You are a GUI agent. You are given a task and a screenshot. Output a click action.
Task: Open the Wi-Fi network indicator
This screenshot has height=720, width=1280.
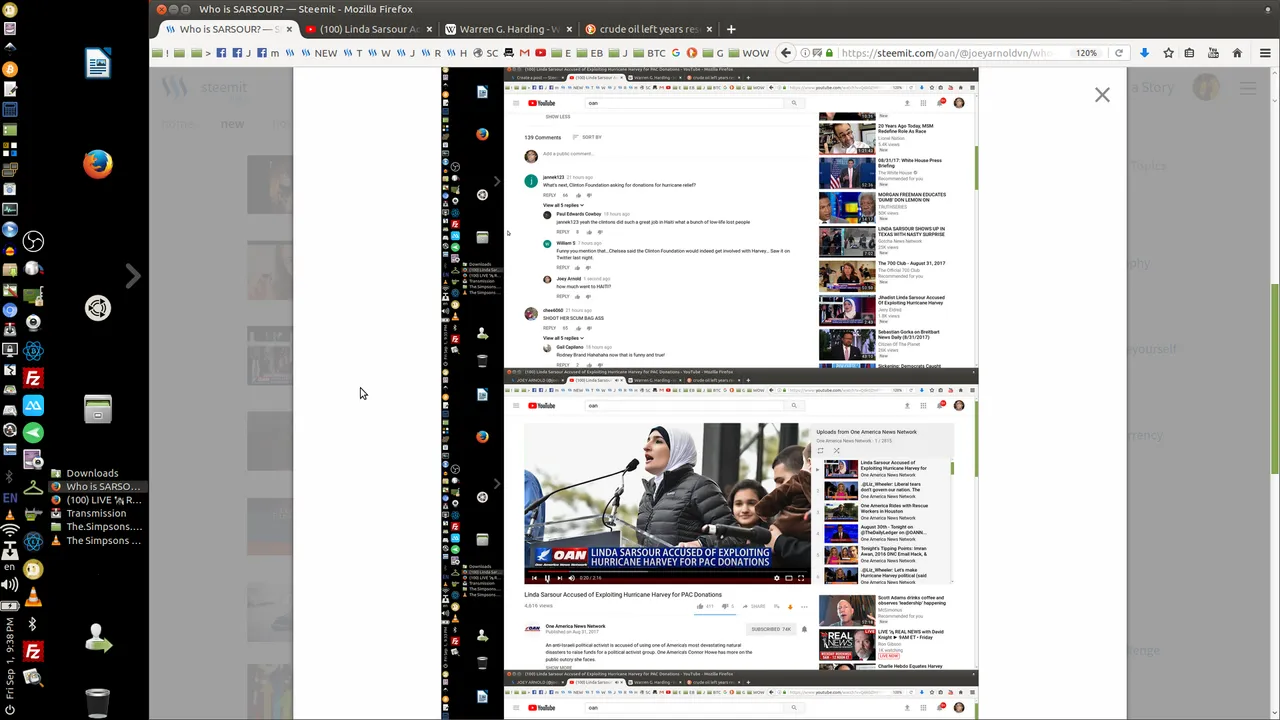10,531
